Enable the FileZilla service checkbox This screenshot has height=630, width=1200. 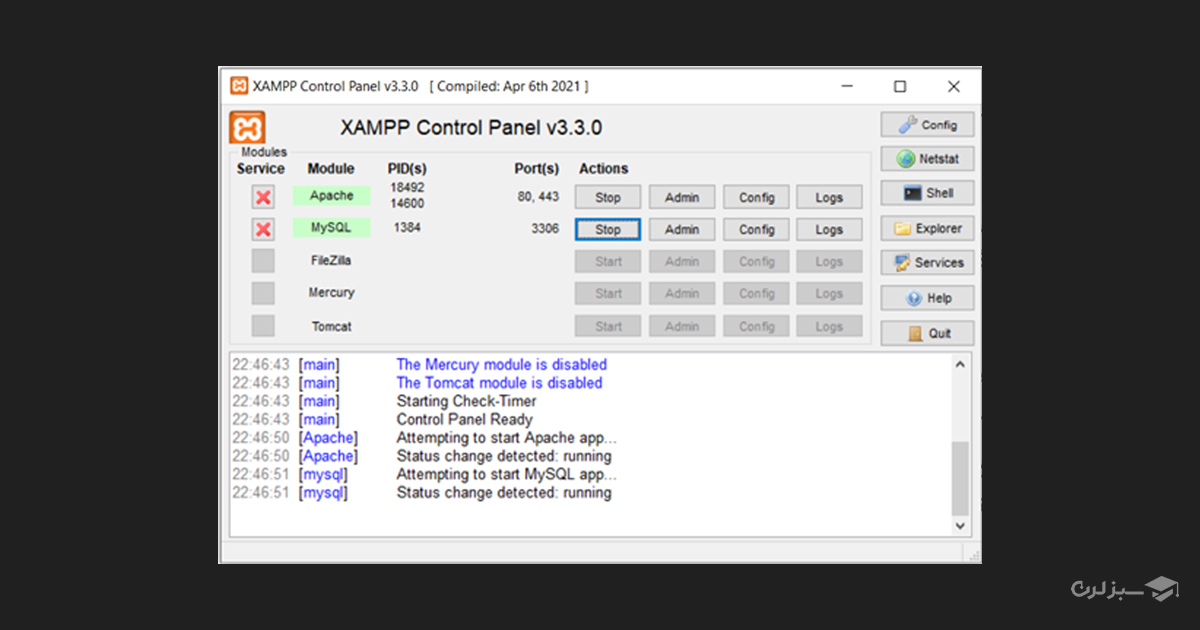[263, 260]
